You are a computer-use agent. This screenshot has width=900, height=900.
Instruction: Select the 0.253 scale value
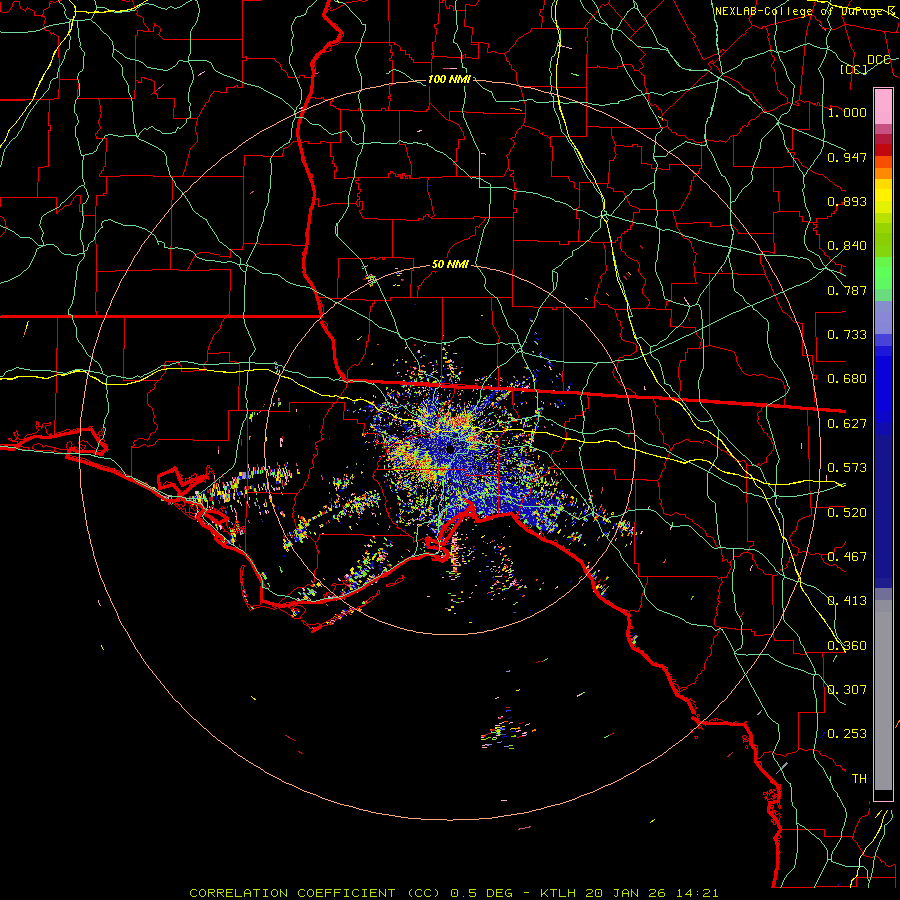coord(847,734)
